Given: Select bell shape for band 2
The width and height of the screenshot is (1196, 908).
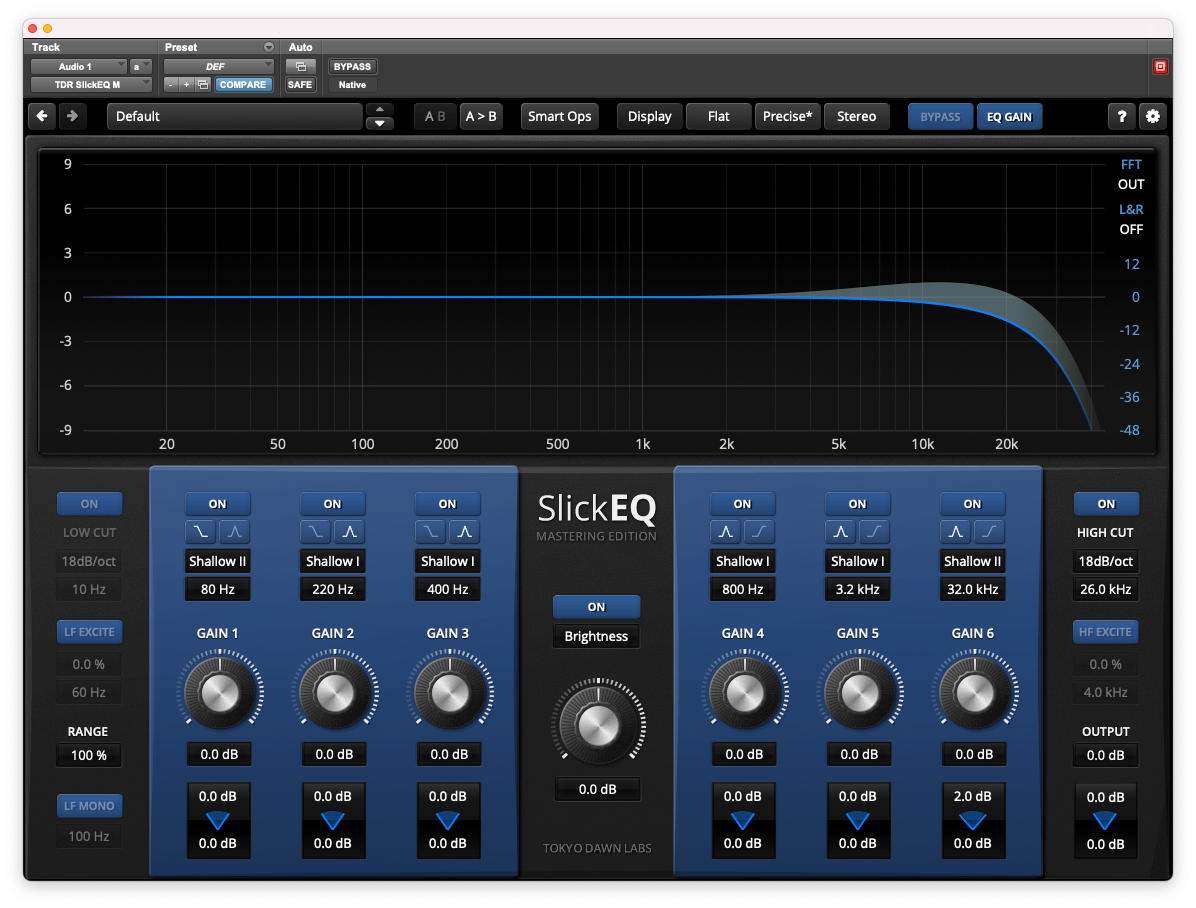Looking at the screenshot, I should pos(349,532).
